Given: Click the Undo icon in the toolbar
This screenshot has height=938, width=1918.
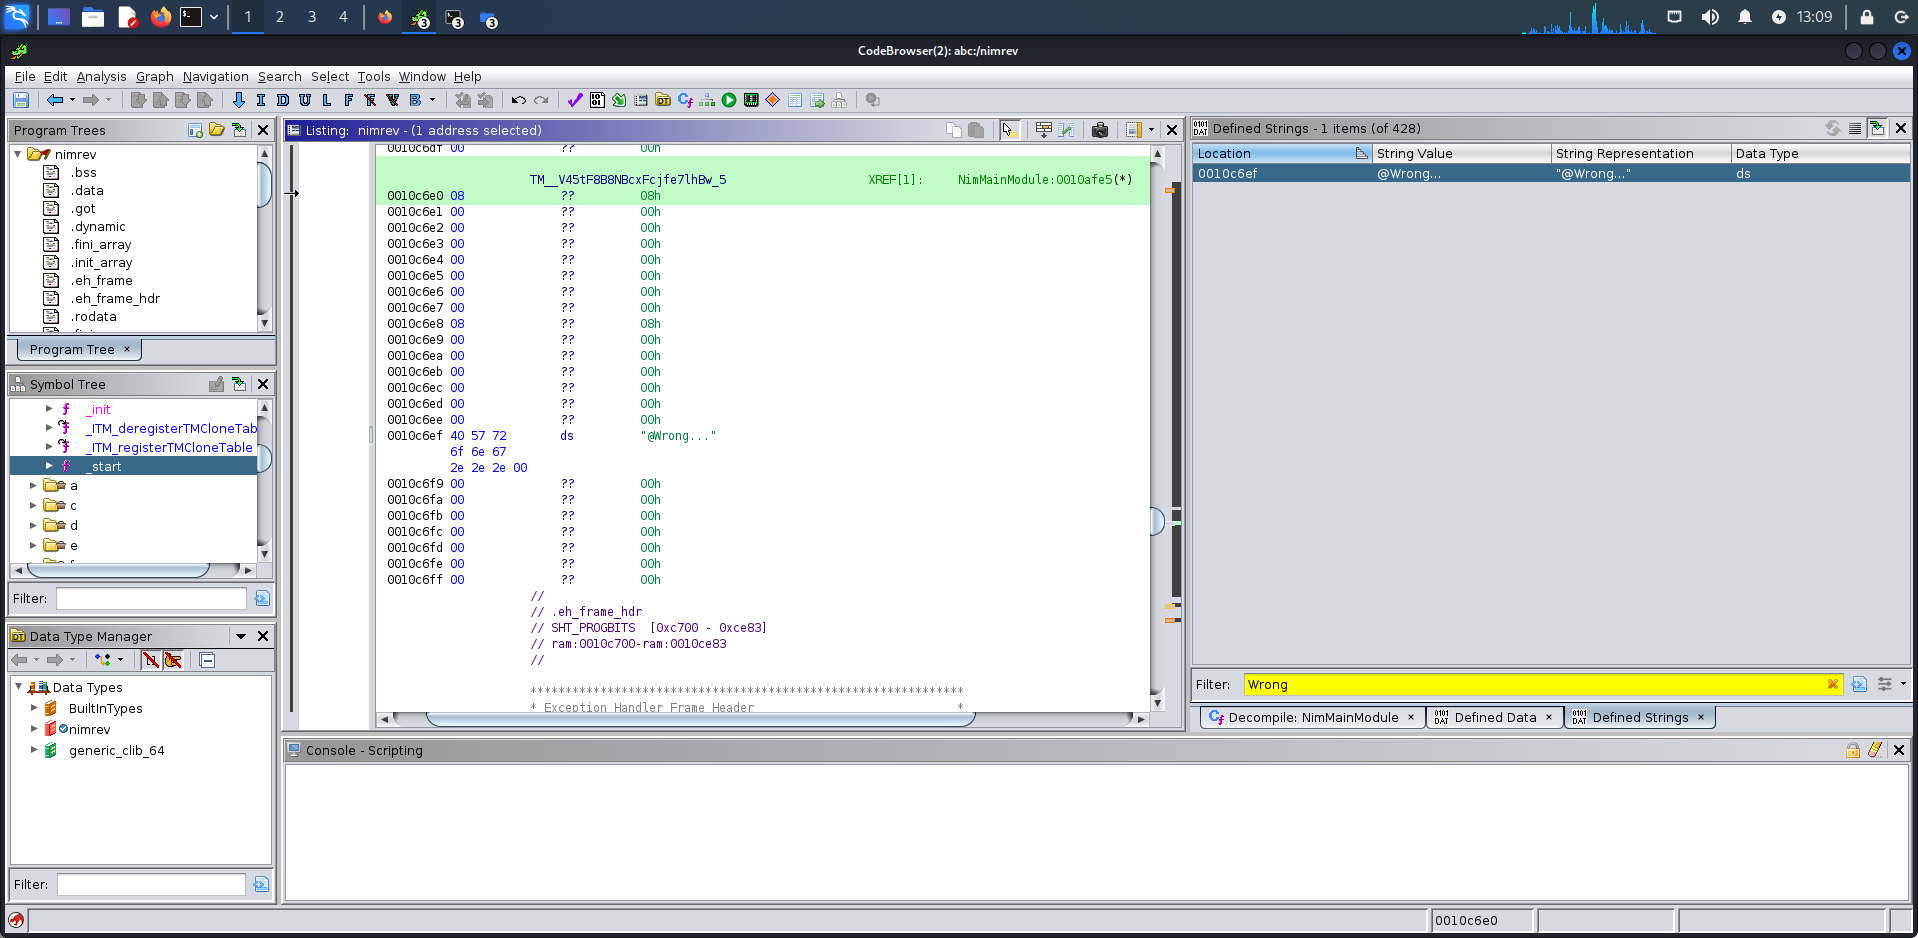Looking at the screenshot, I should (x=518, y=100).
